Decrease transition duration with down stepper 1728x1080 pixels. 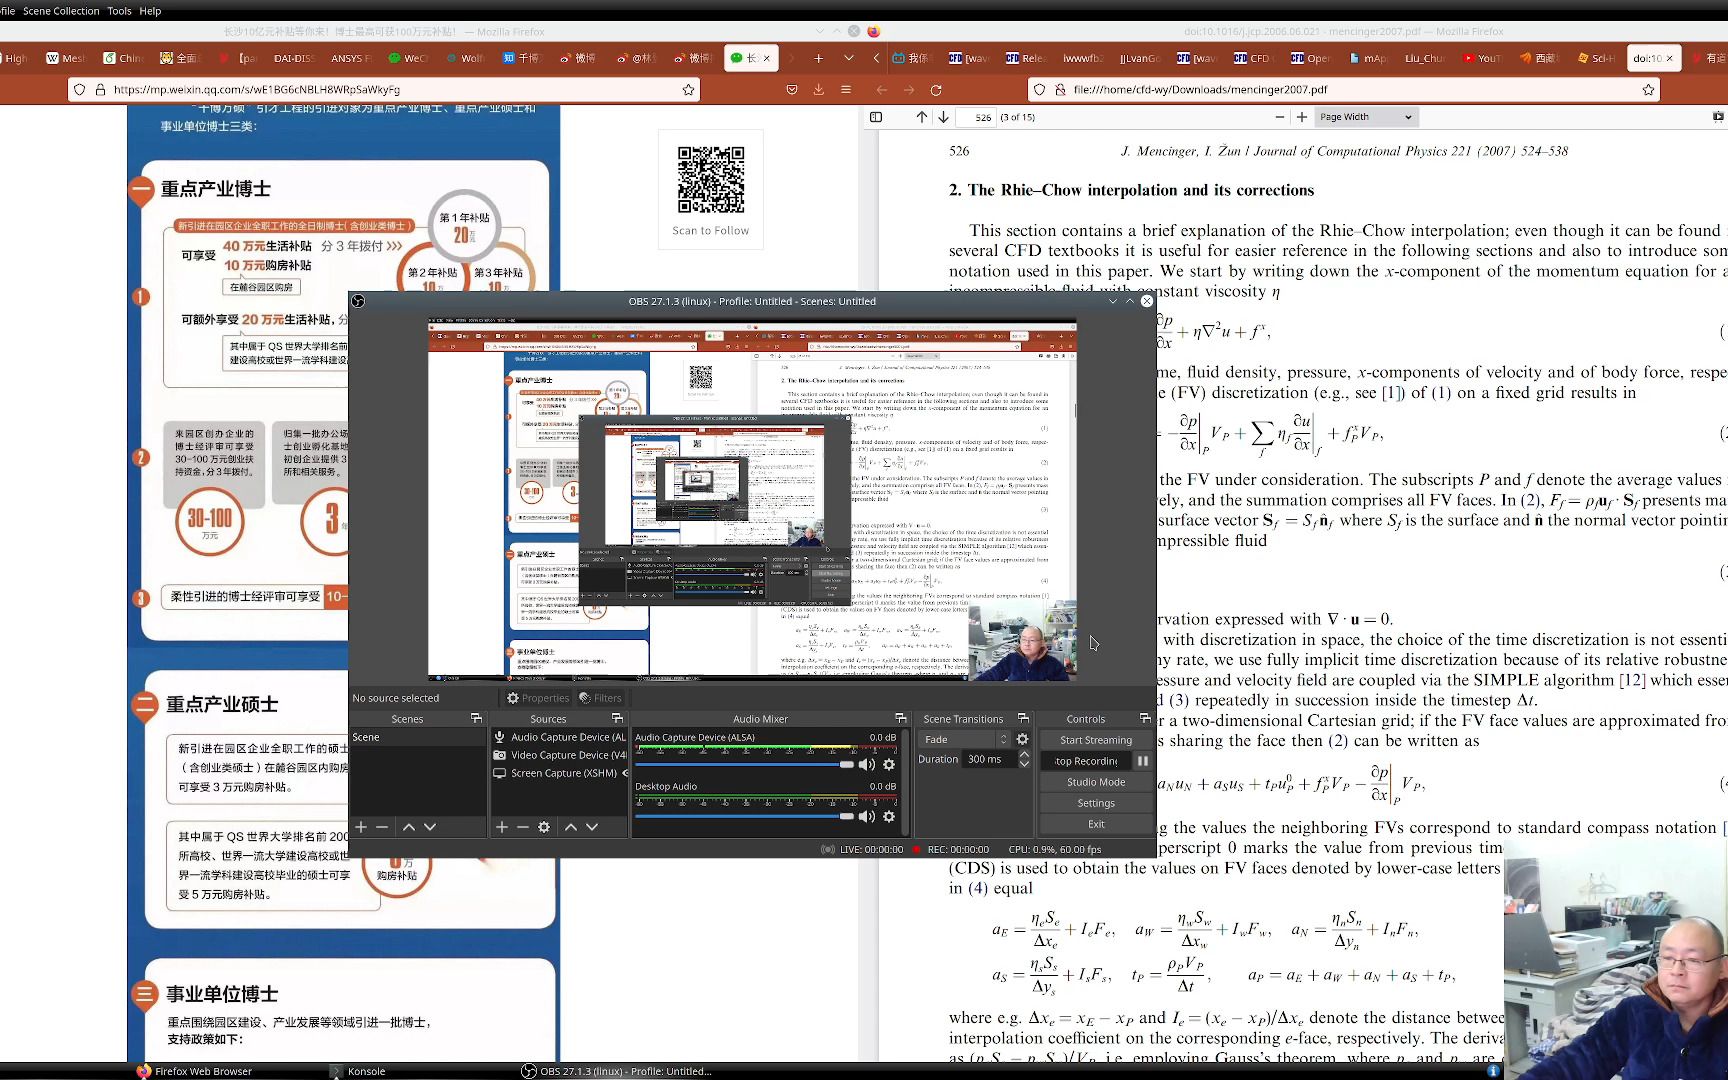pos(1024,764)
